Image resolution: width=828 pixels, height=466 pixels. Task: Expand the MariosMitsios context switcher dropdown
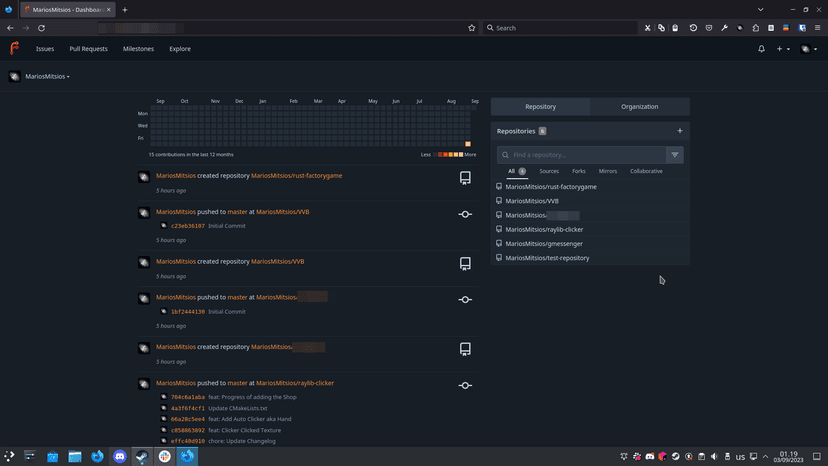[x=46, y=77]
